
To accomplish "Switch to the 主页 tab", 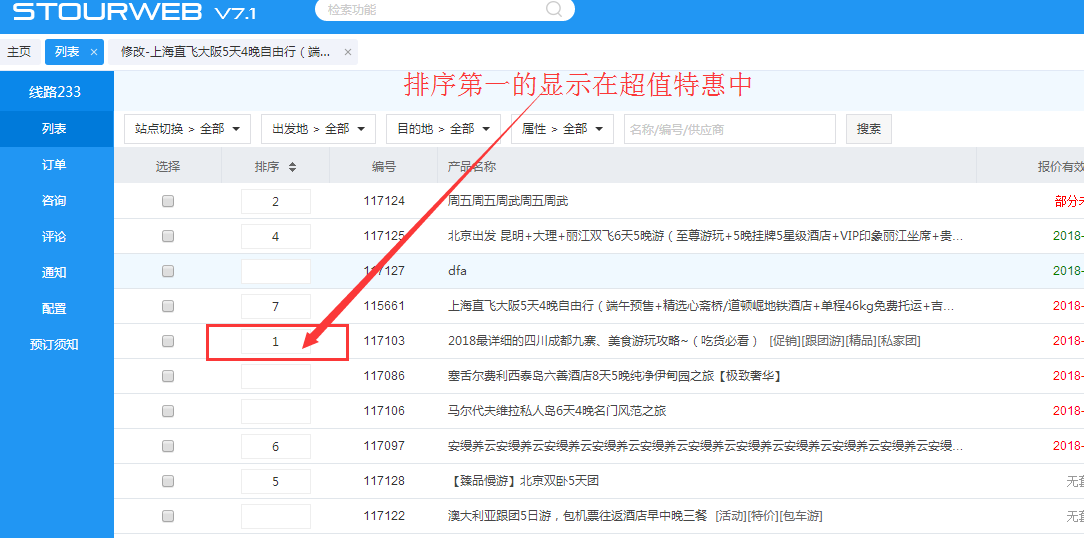I will pyautogui.click(x=19, y=52).
